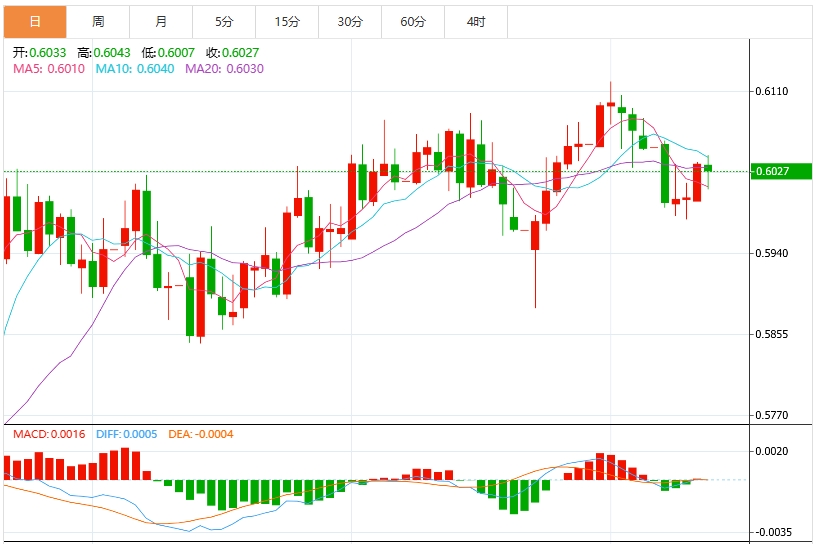Viewport: 820px width, 544px height.
Task: Click the MA5: 0.6010 indicator label
Action: tap(49, 69)
